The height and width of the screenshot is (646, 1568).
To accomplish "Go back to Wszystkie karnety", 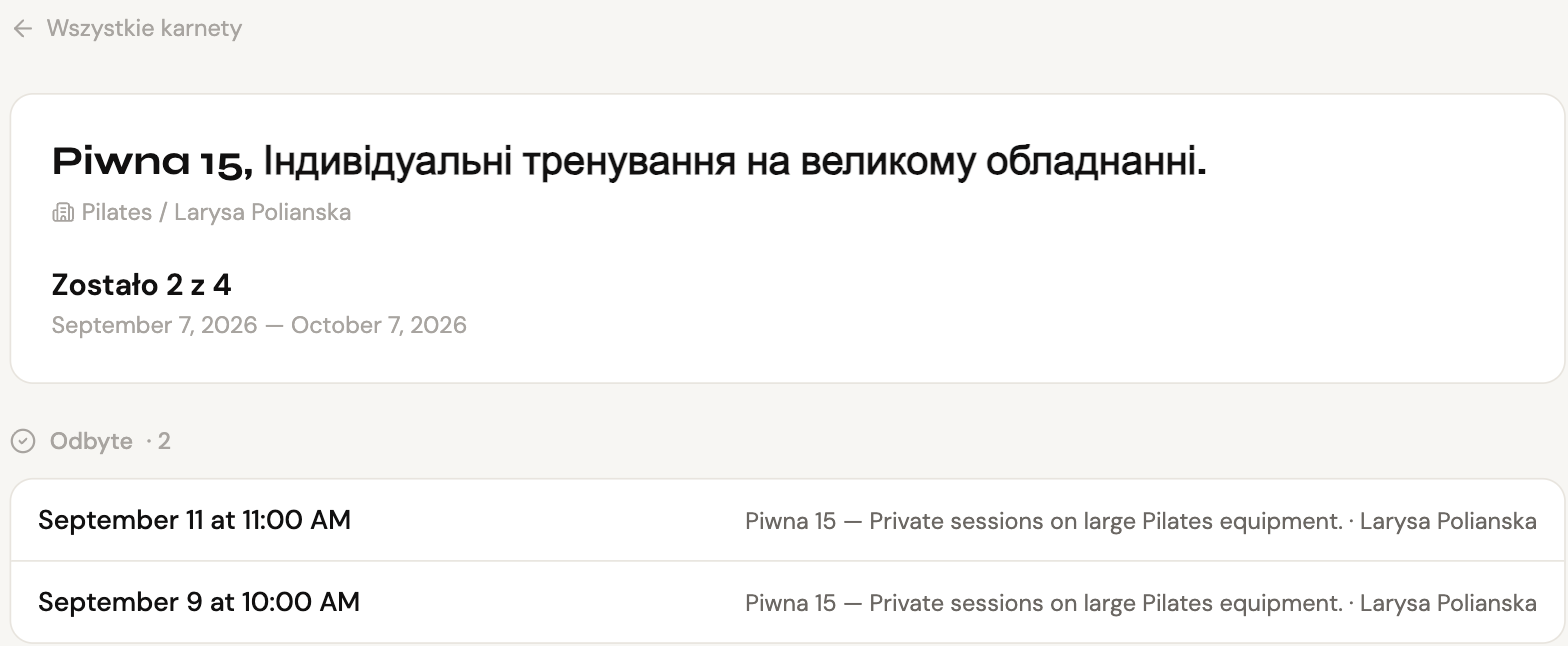I will [127, 29].
